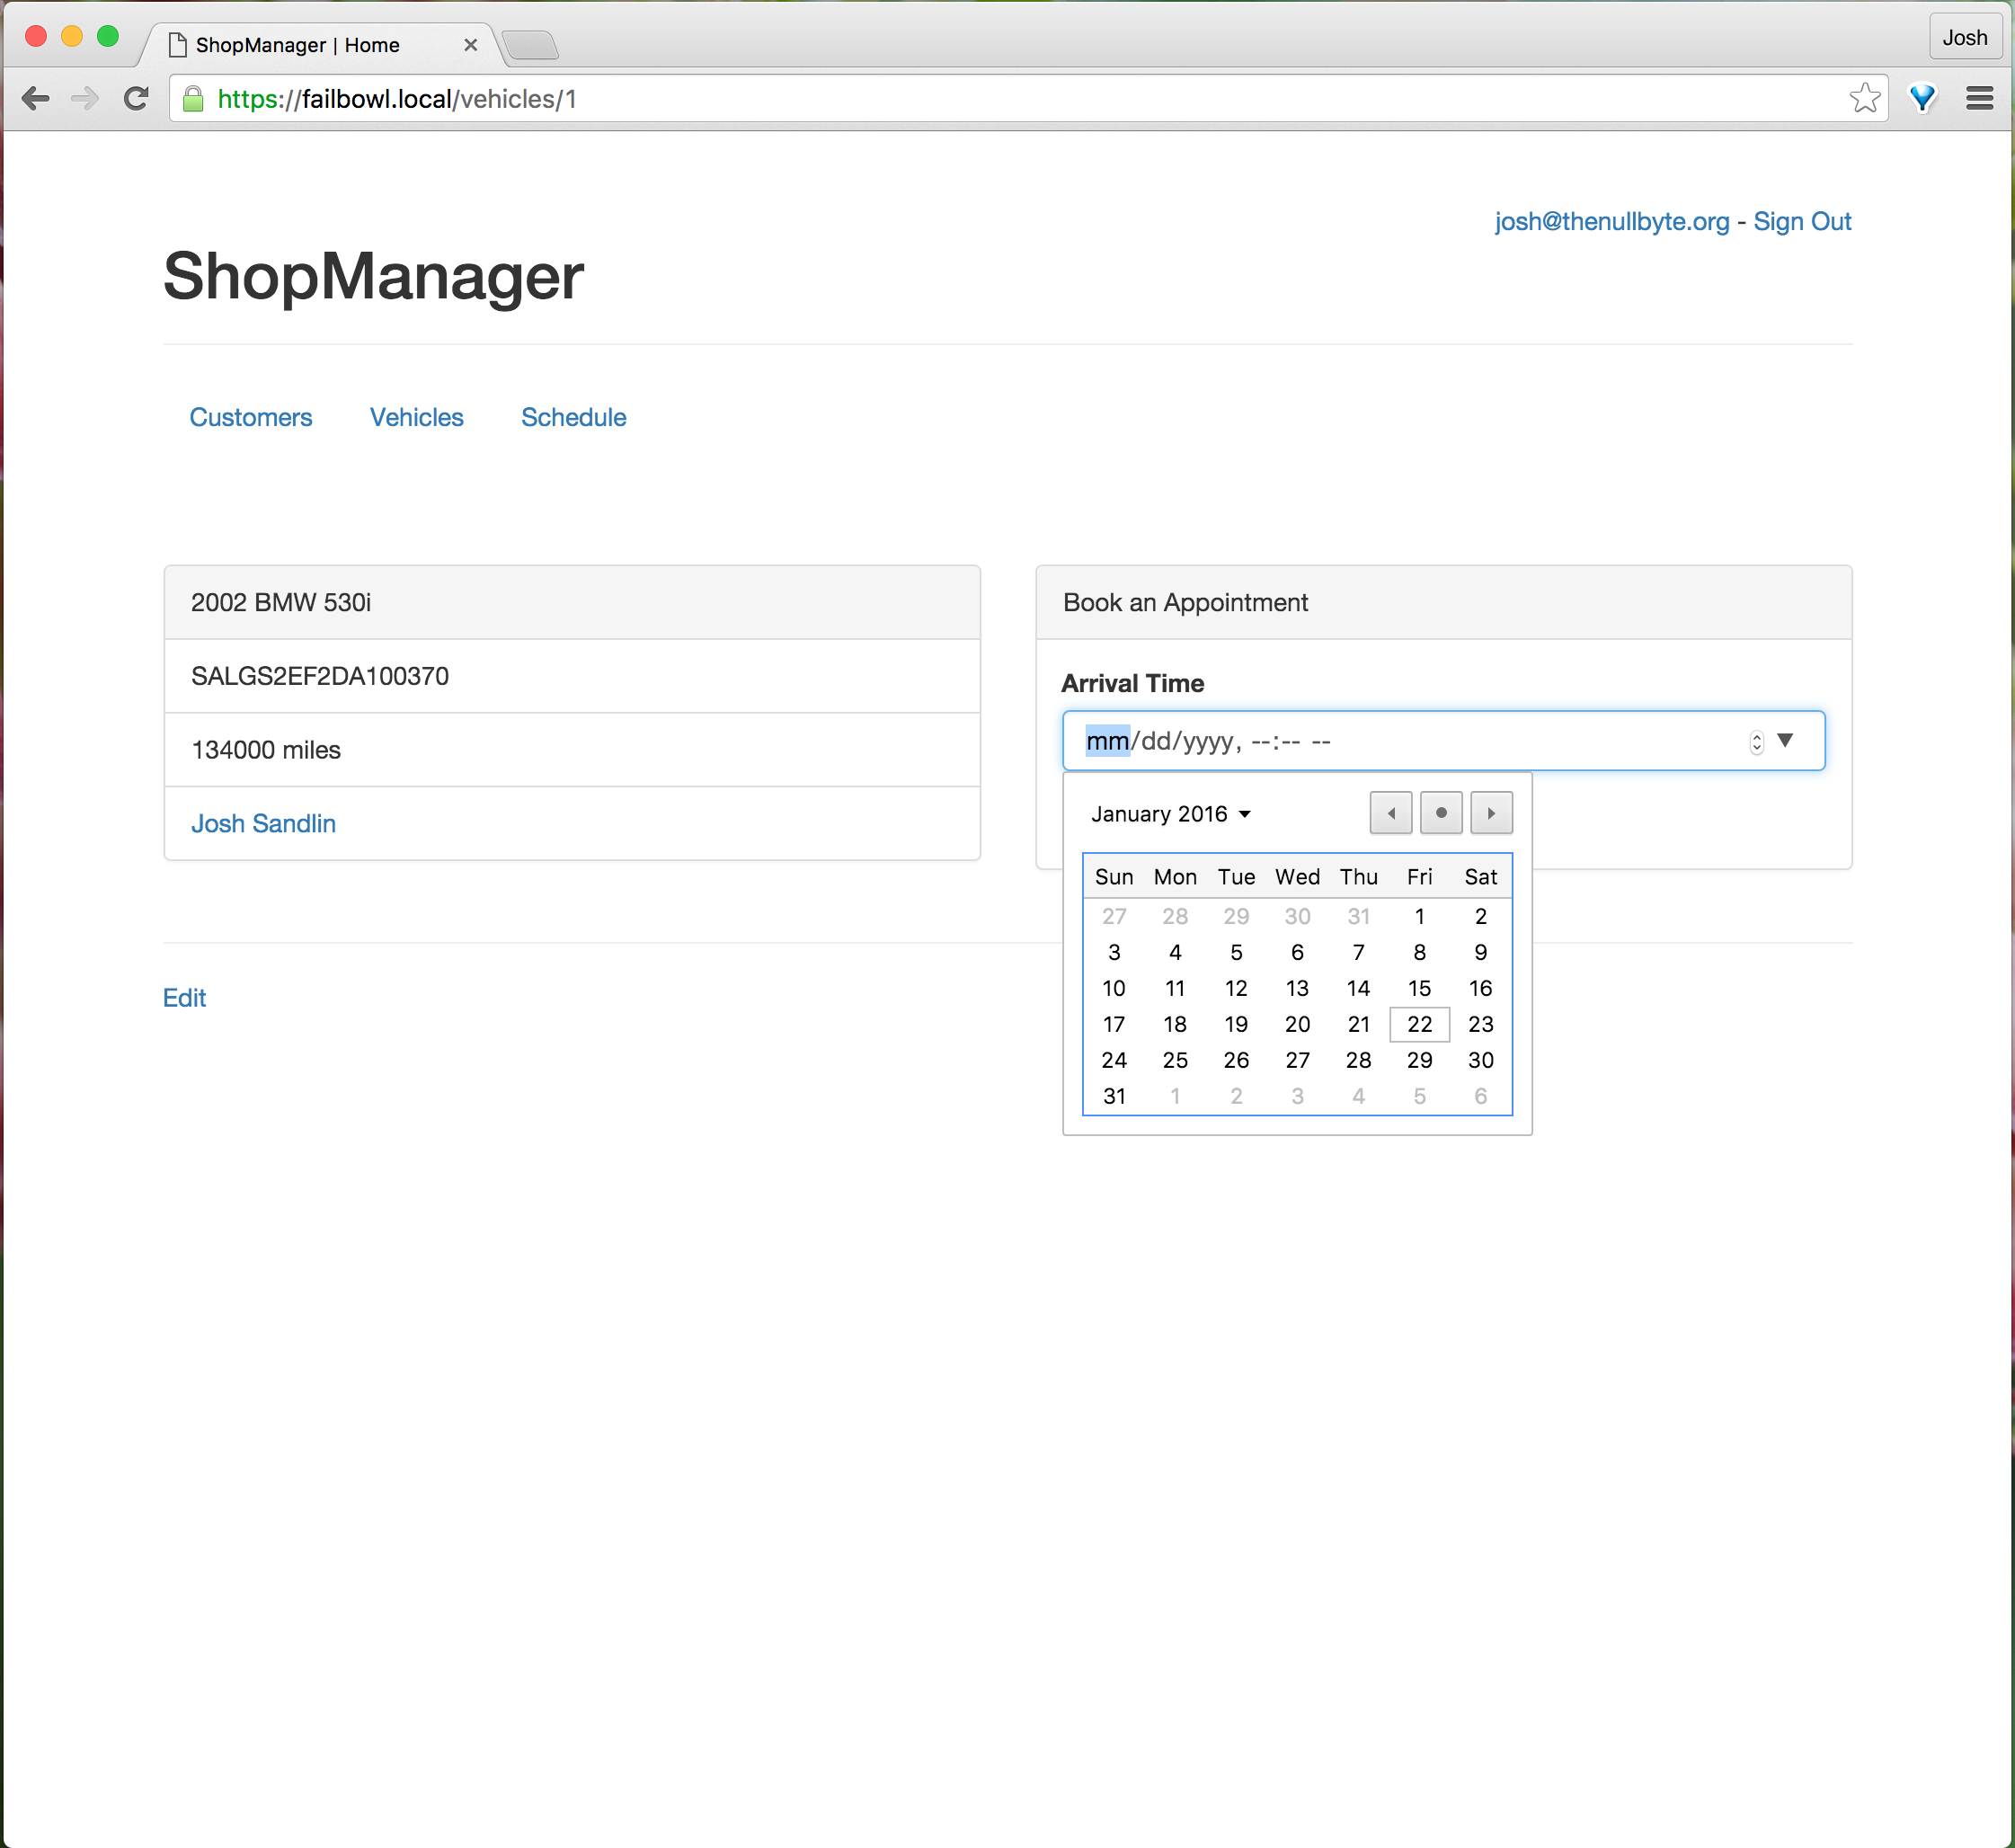
Task: Click the Edit link
Action: point(184,997)
